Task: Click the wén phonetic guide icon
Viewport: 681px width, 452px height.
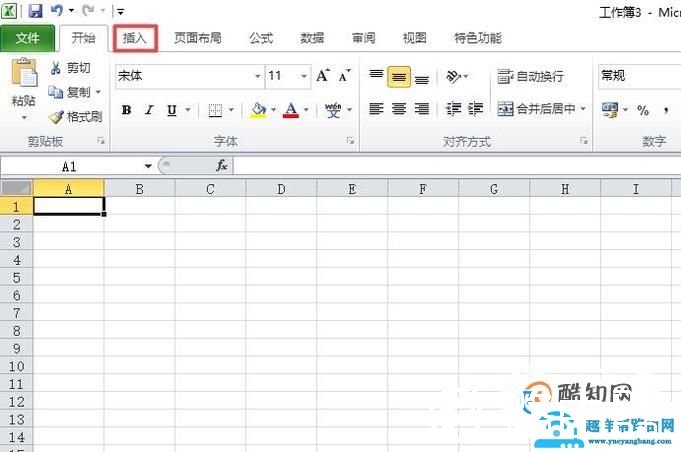Action: [x=333, y=110]
